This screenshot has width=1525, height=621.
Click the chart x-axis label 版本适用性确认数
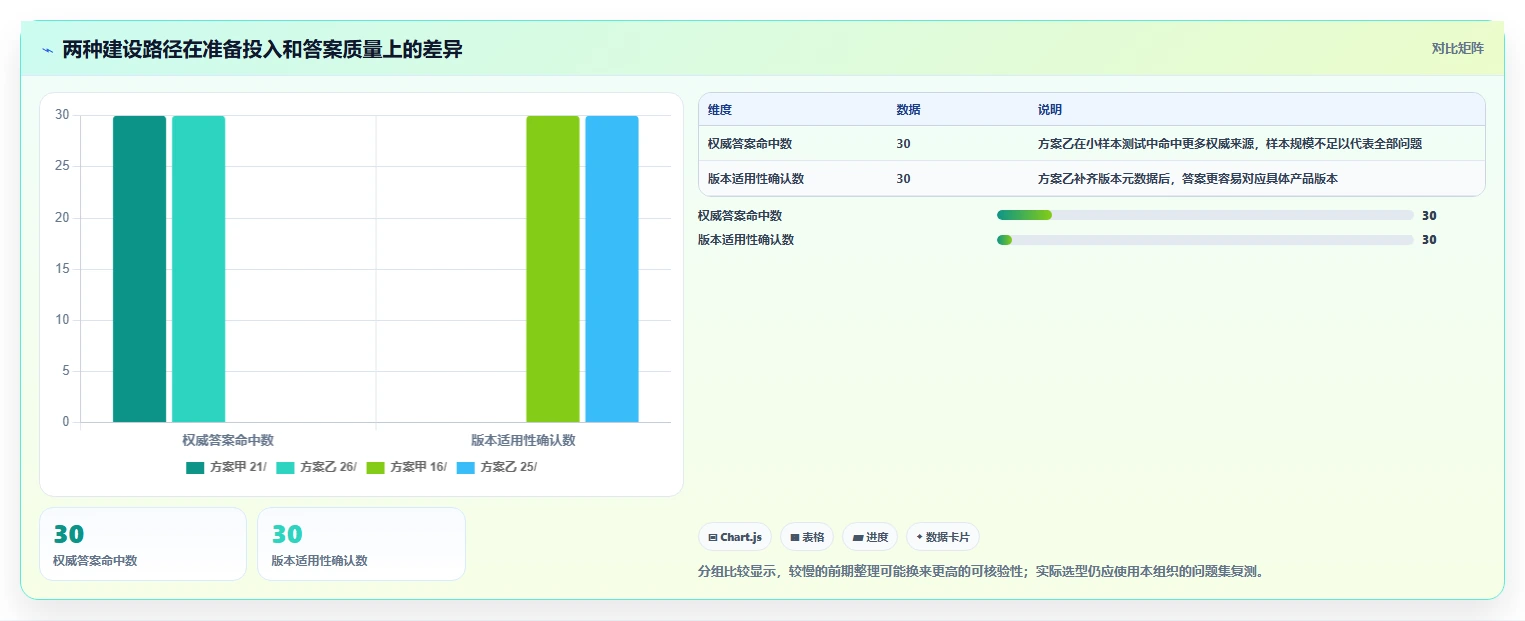pos(523,440)
